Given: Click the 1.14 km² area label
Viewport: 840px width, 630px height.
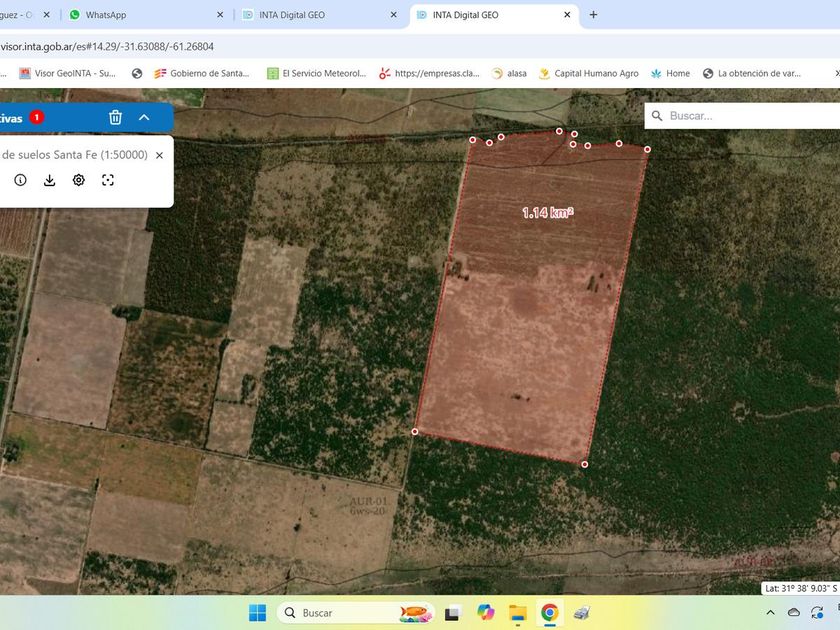Looking at the screenshot, I should pyautogui.click(x=547, y=212).
